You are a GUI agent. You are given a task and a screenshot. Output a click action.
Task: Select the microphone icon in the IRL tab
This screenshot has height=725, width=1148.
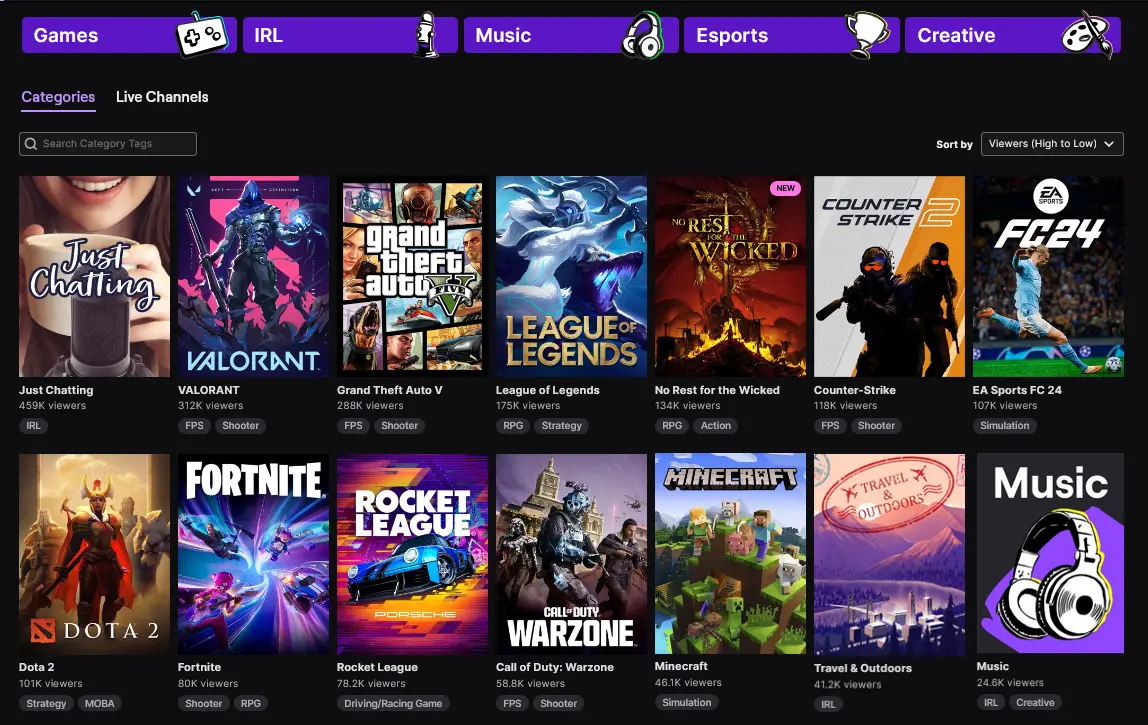coord(428,33)
